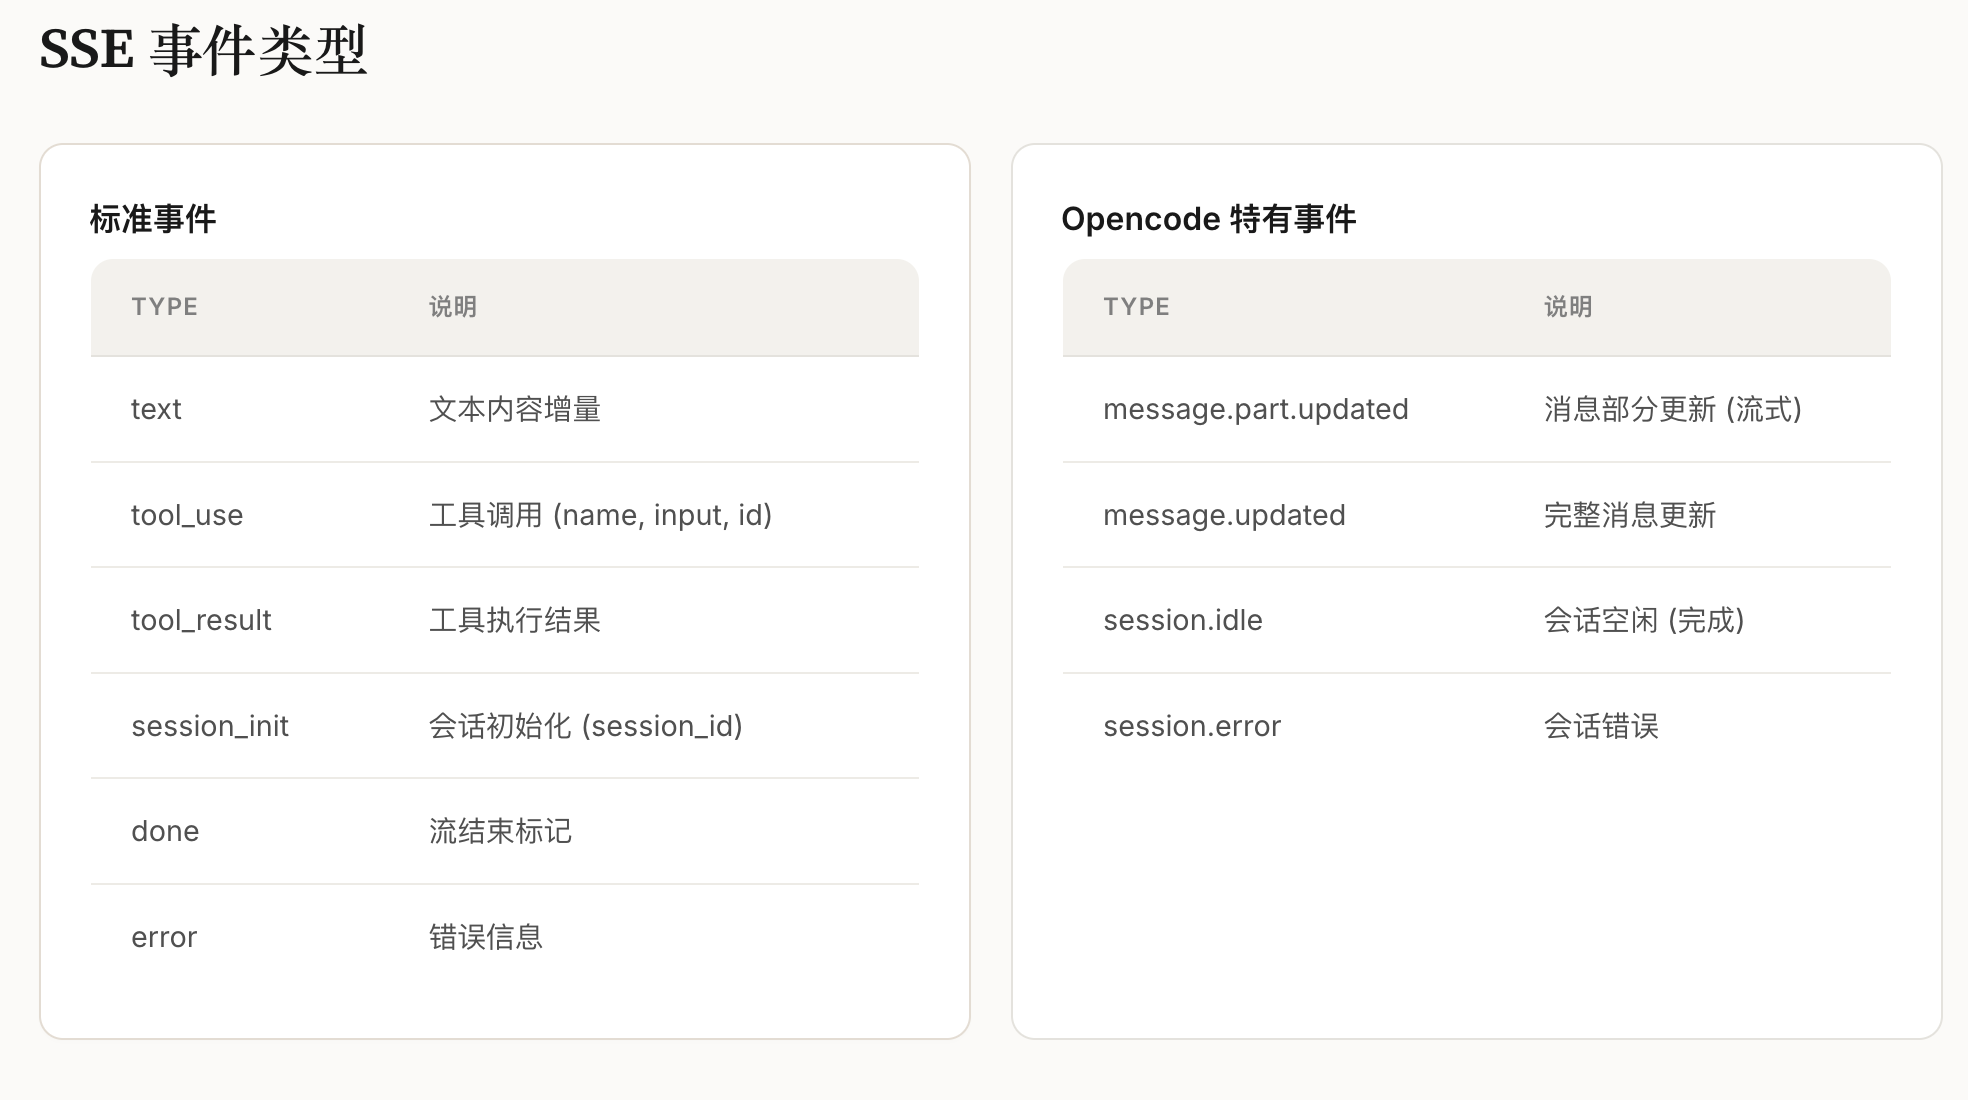Select the done event type cell
This screenshot has width=1968, height=1100.
coord(165,831)
